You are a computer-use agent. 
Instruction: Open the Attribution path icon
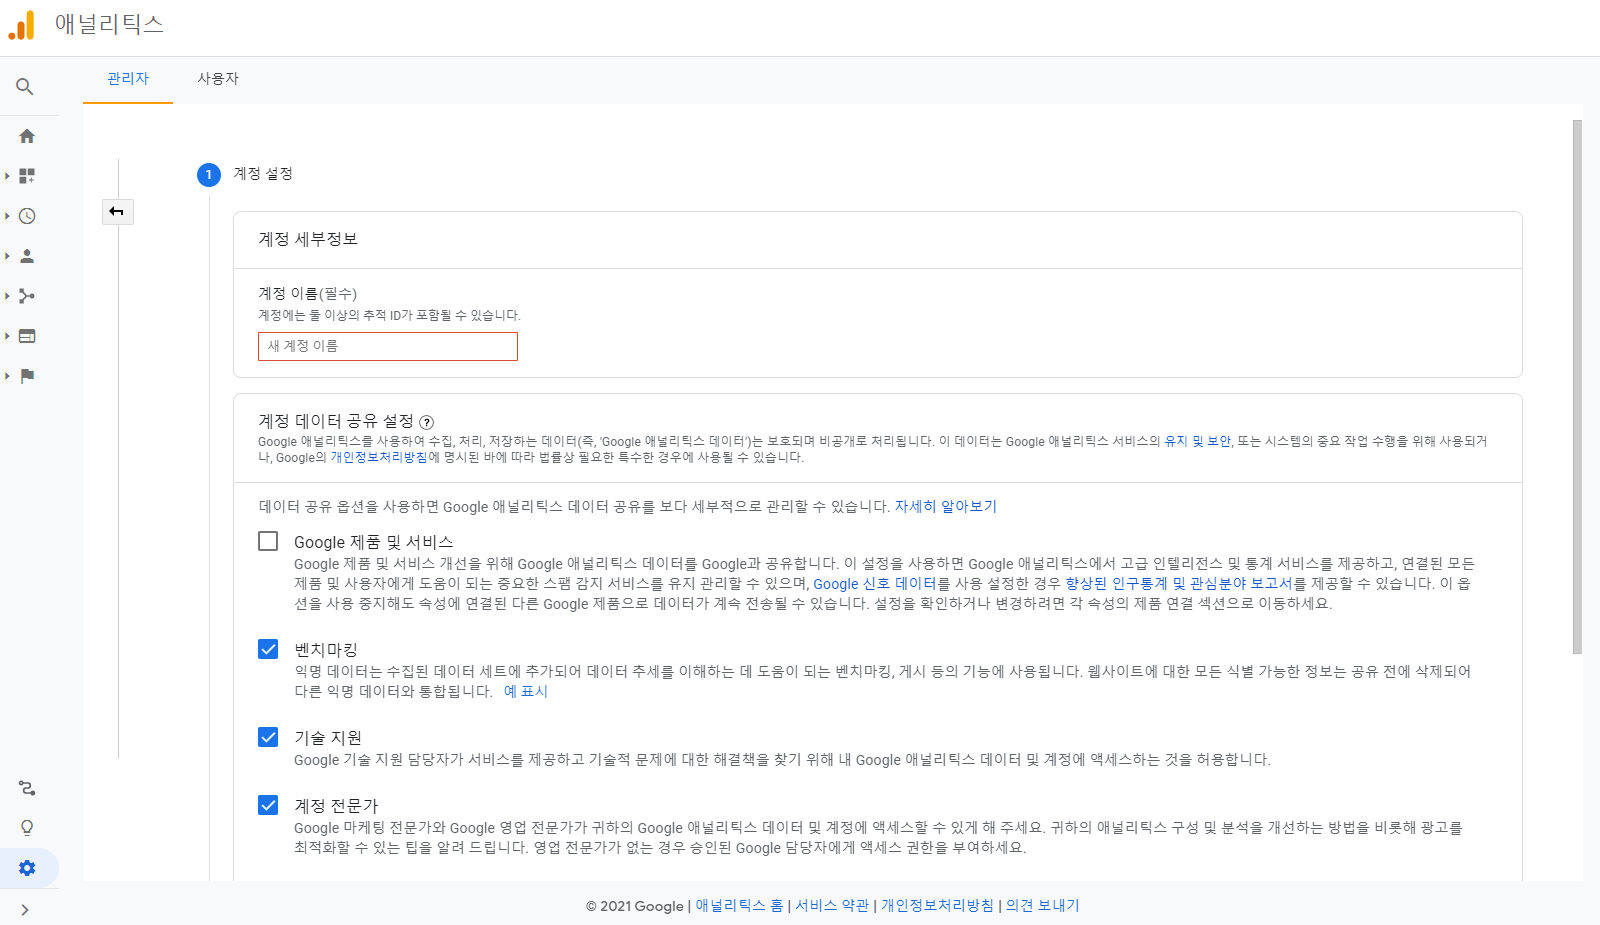pyautogui.click(x=27, y=788)
